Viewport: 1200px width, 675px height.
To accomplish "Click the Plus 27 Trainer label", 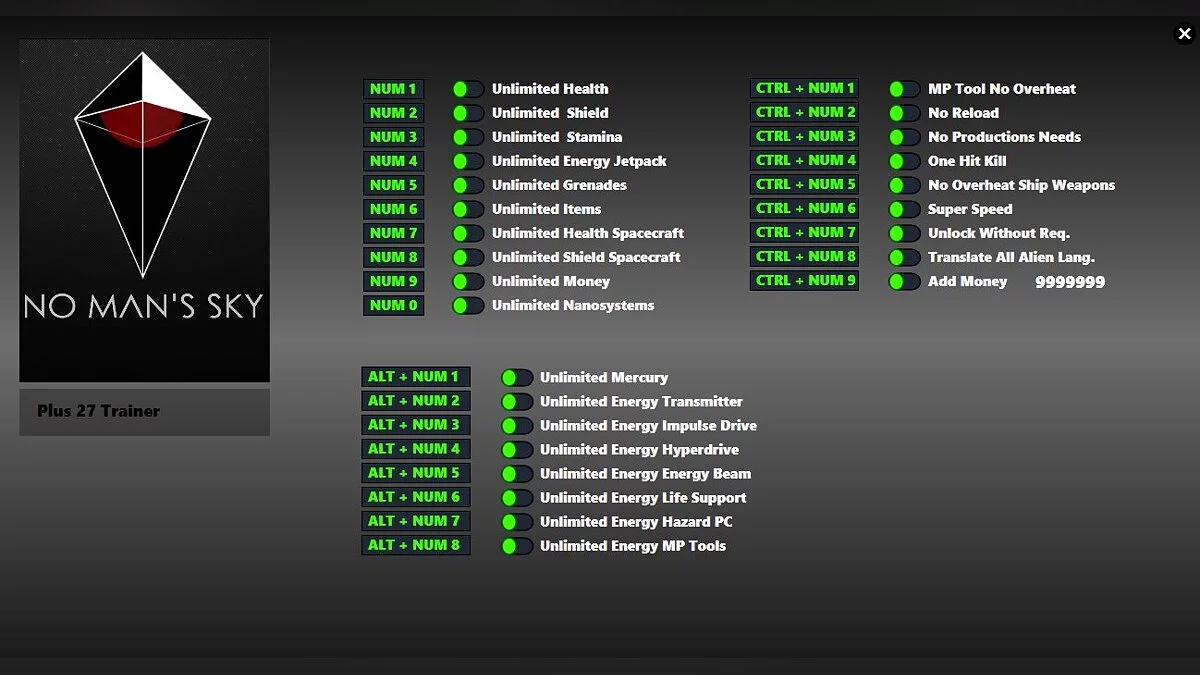I will pos(144,411).
